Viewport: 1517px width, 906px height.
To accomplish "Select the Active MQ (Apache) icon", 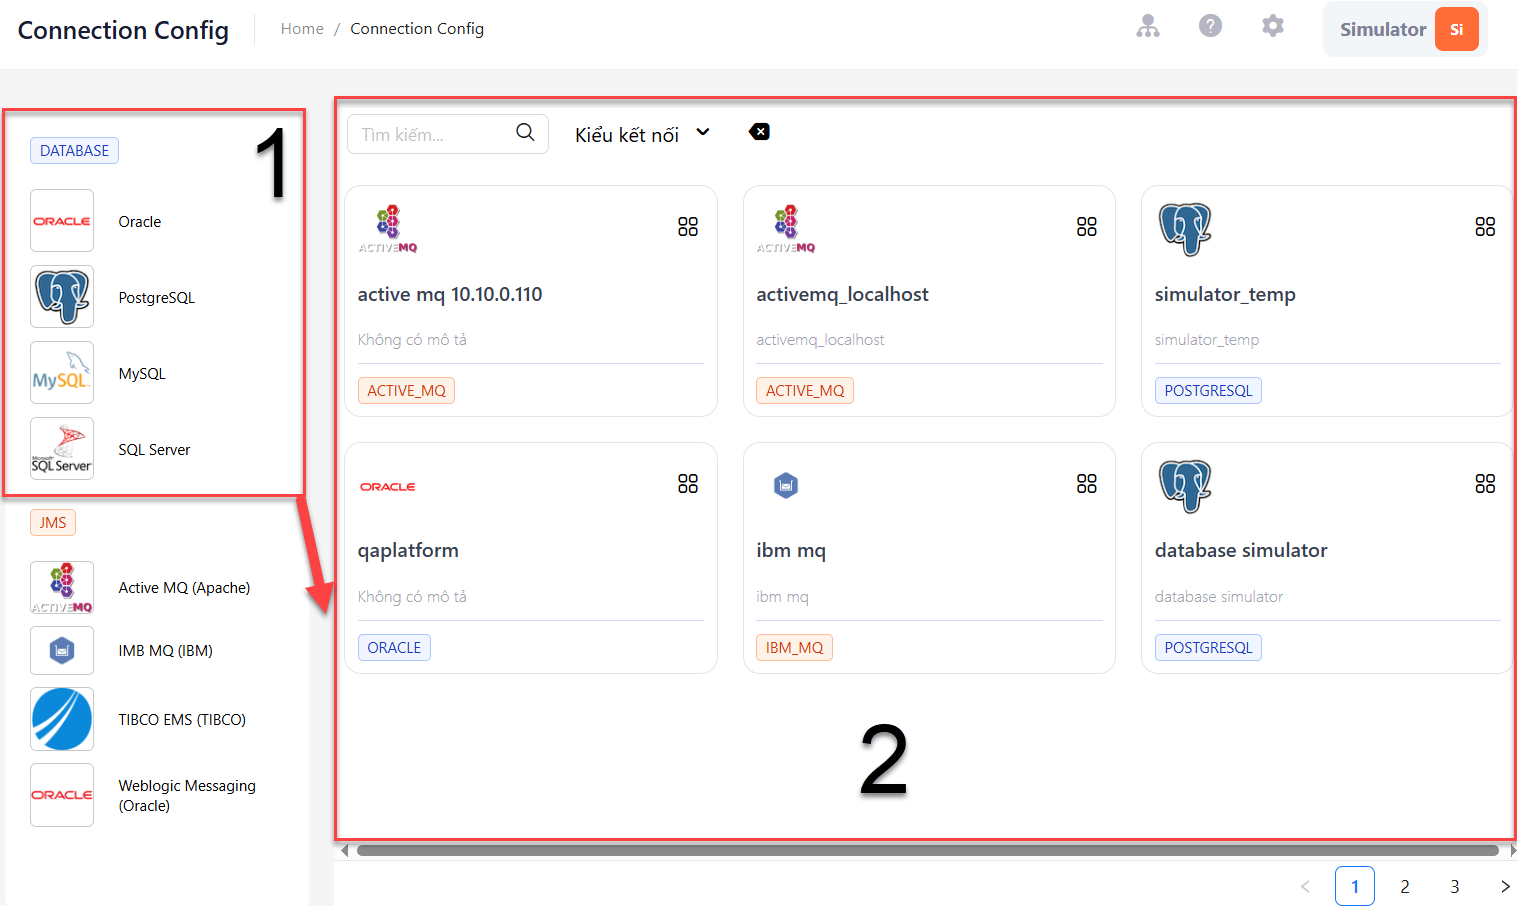I will click(x=62, y=587).
